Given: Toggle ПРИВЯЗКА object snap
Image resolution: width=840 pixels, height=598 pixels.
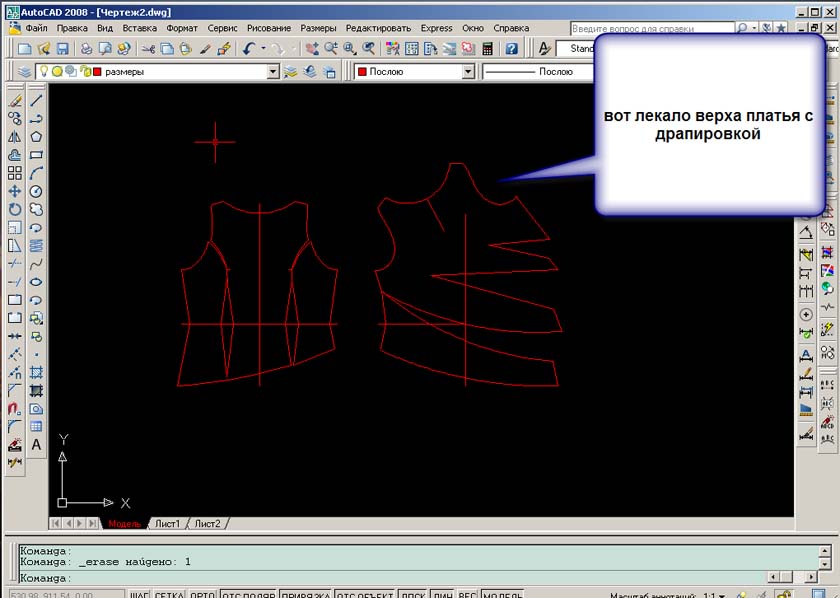Looking at the screenshot, I should pyautogui.click(x=306, y=595).
